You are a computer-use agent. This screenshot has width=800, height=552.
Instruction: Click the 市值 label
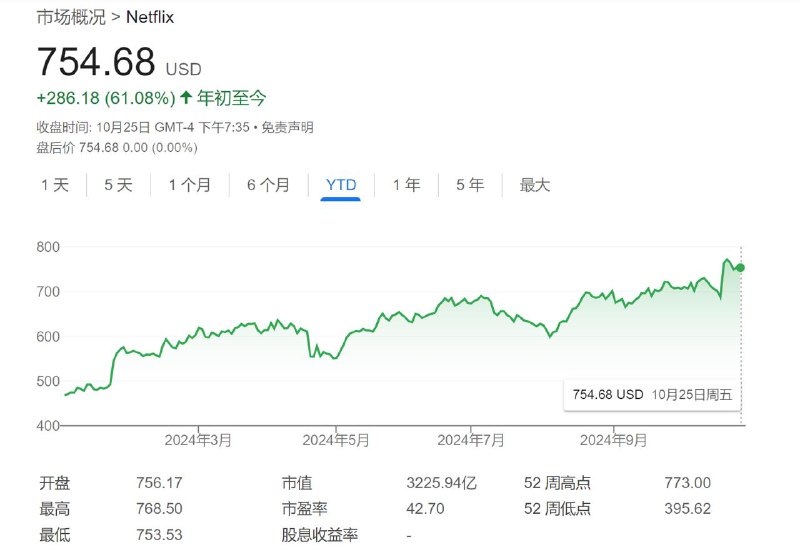click(x=297, y=483)
